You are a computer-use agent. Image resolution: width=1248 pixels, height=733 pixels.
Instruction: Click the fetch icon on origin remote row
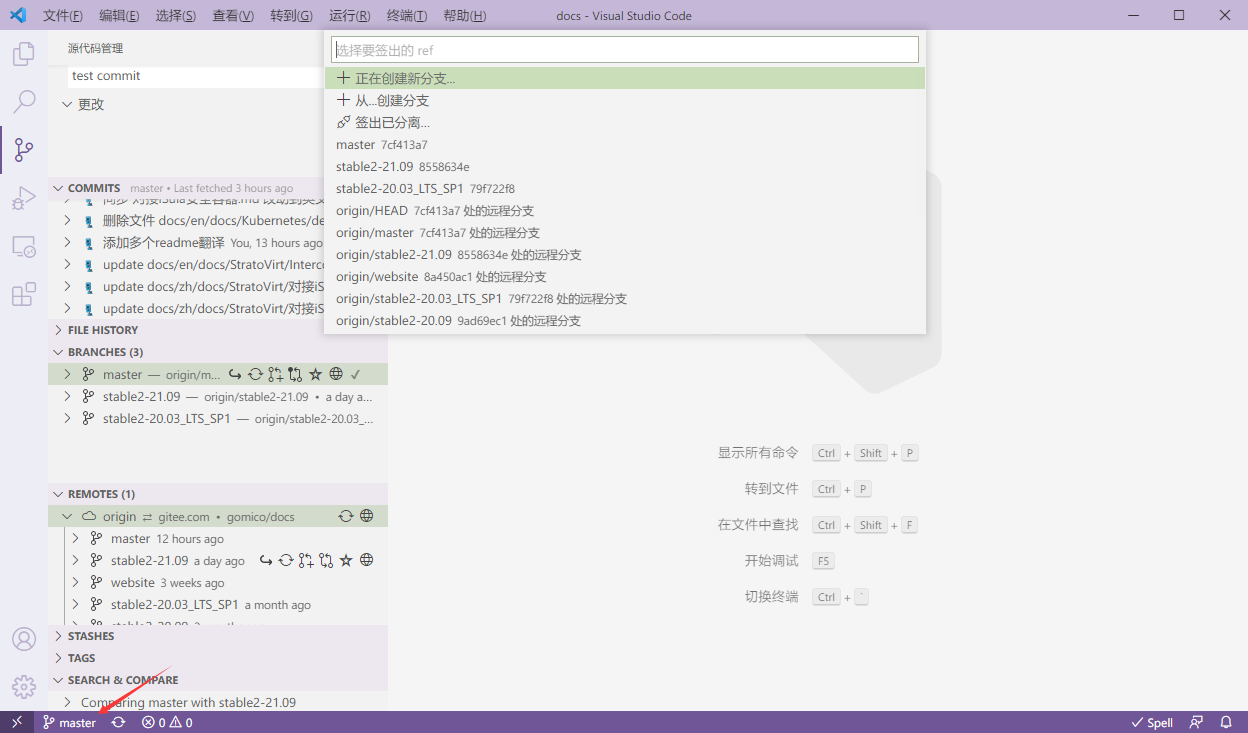click(346, 516)
